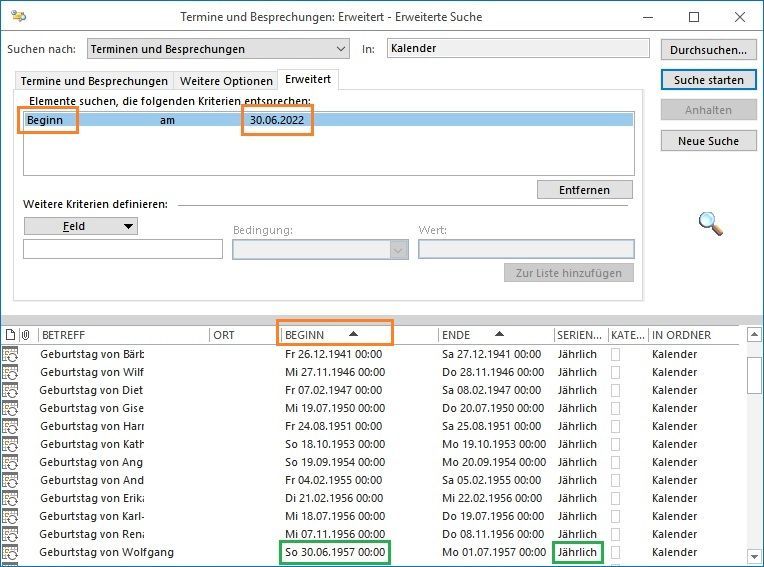Click 'Zur Liste hinzufügen' button
The width and height of the screenshot is (764, 567).
[569, 273]
